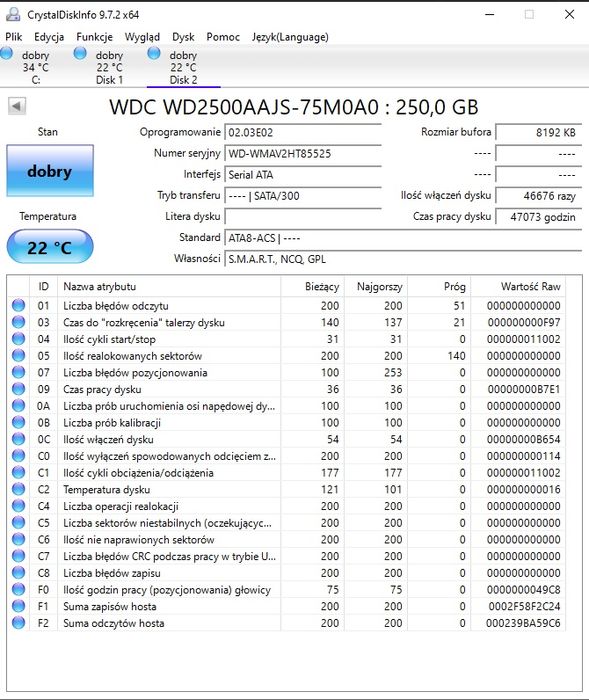The width and height of the screenshot is (589, 700).
Task: Open the Edycja menu
Action: click(49, 37)
